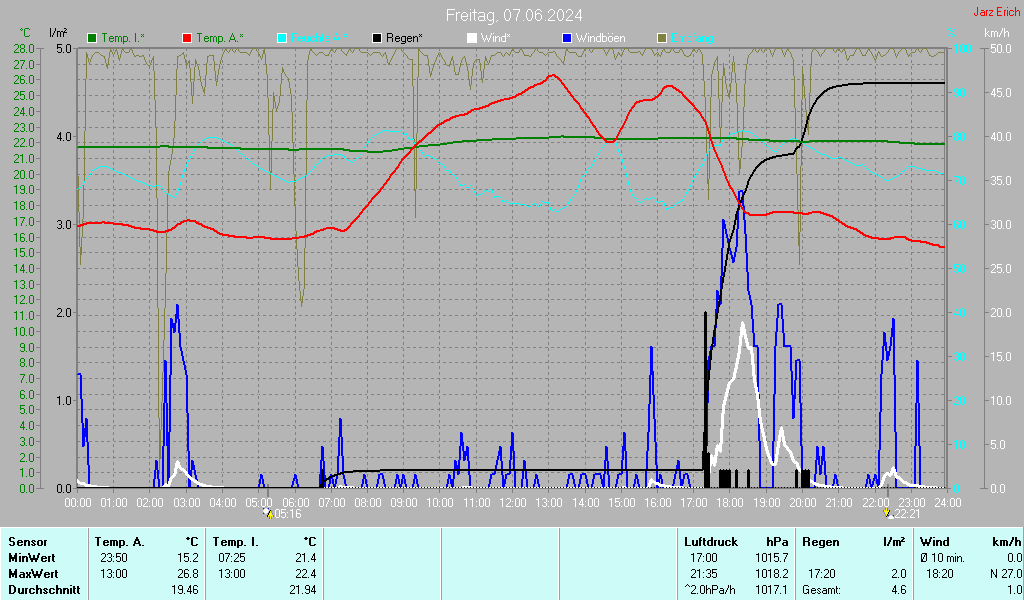
Task: Click the red Temp. A. legend square
Action: [187, 38]
